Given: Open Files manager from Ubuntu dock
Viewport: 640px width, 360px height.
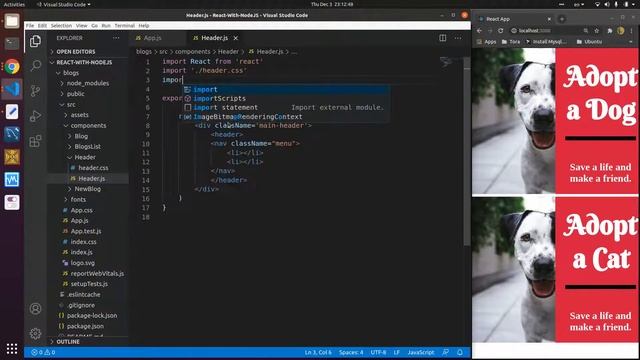Looking at the screenshot, I should [12, 21].
